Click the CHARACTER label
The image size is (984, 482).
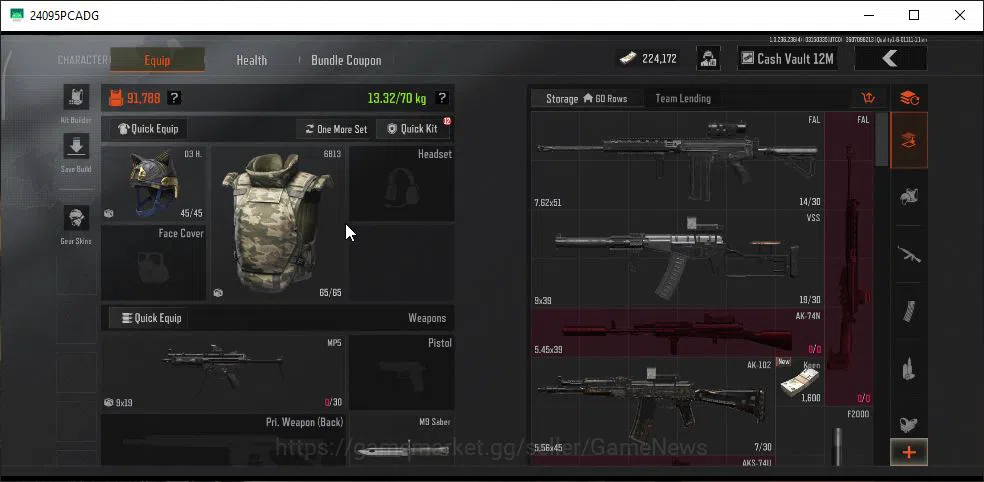click(x=82, y=60)
